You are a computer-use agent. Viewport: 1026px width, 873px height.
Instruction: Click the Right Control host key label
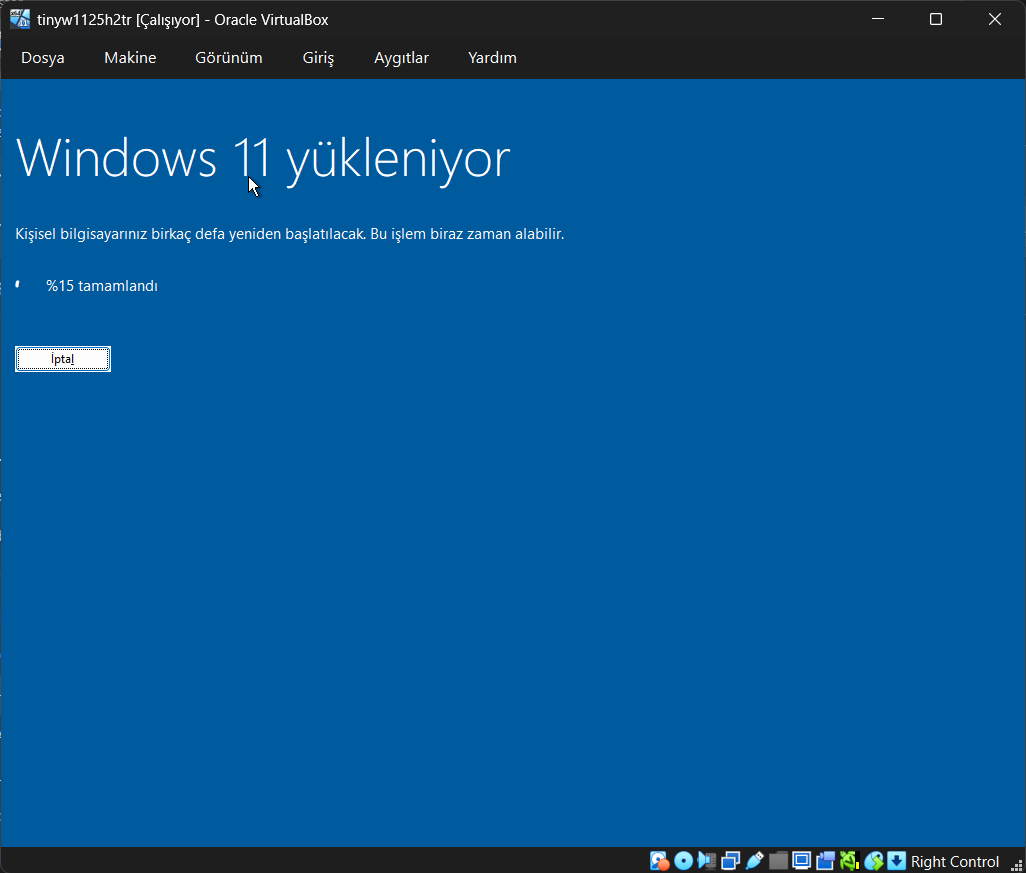coord(955,861)
